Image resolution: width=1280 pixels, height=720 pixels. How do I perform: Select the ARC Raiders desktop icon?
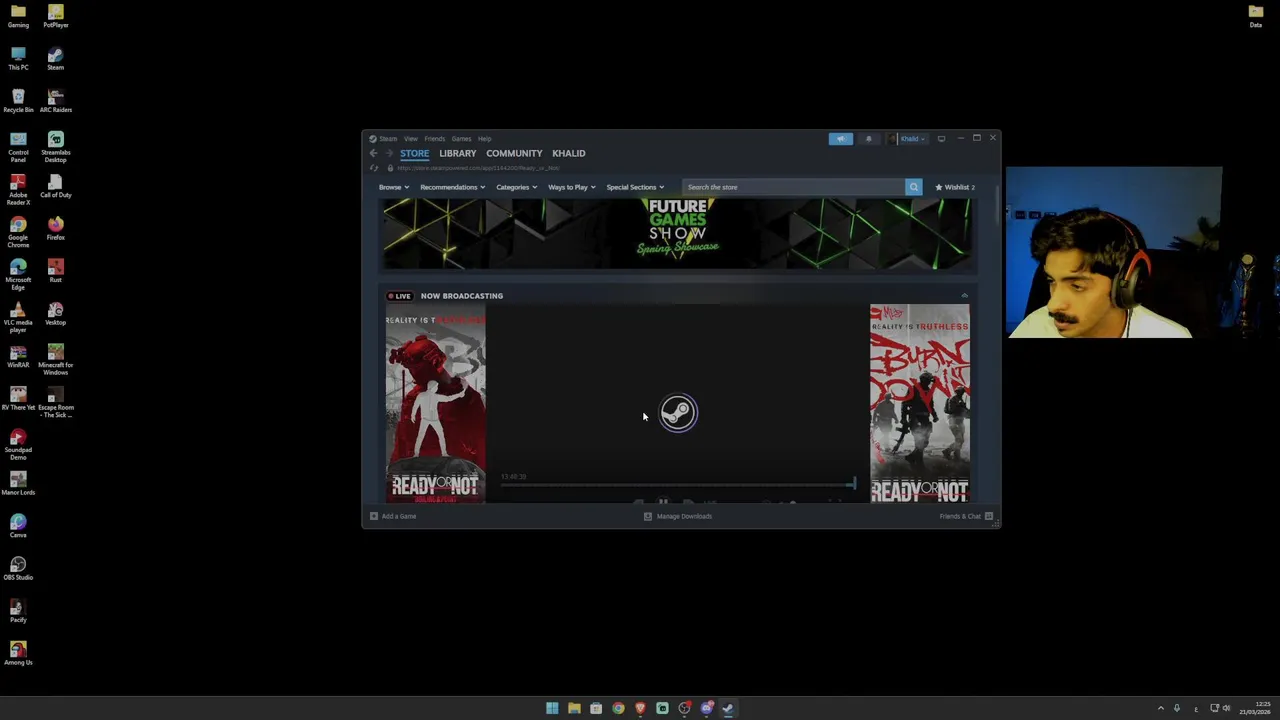click(56, 101)
